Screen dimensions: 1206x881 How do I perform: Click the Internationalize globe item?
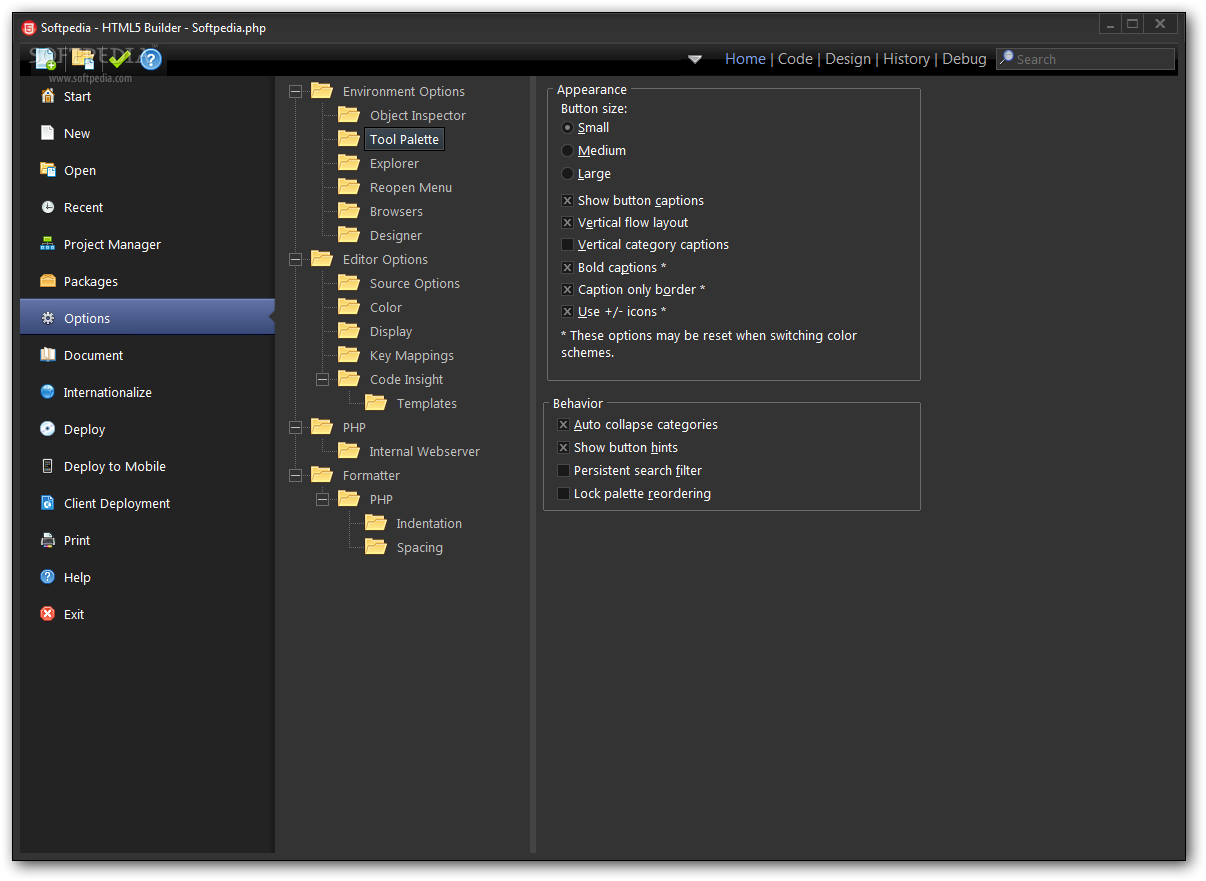click(x=107, y=393)
